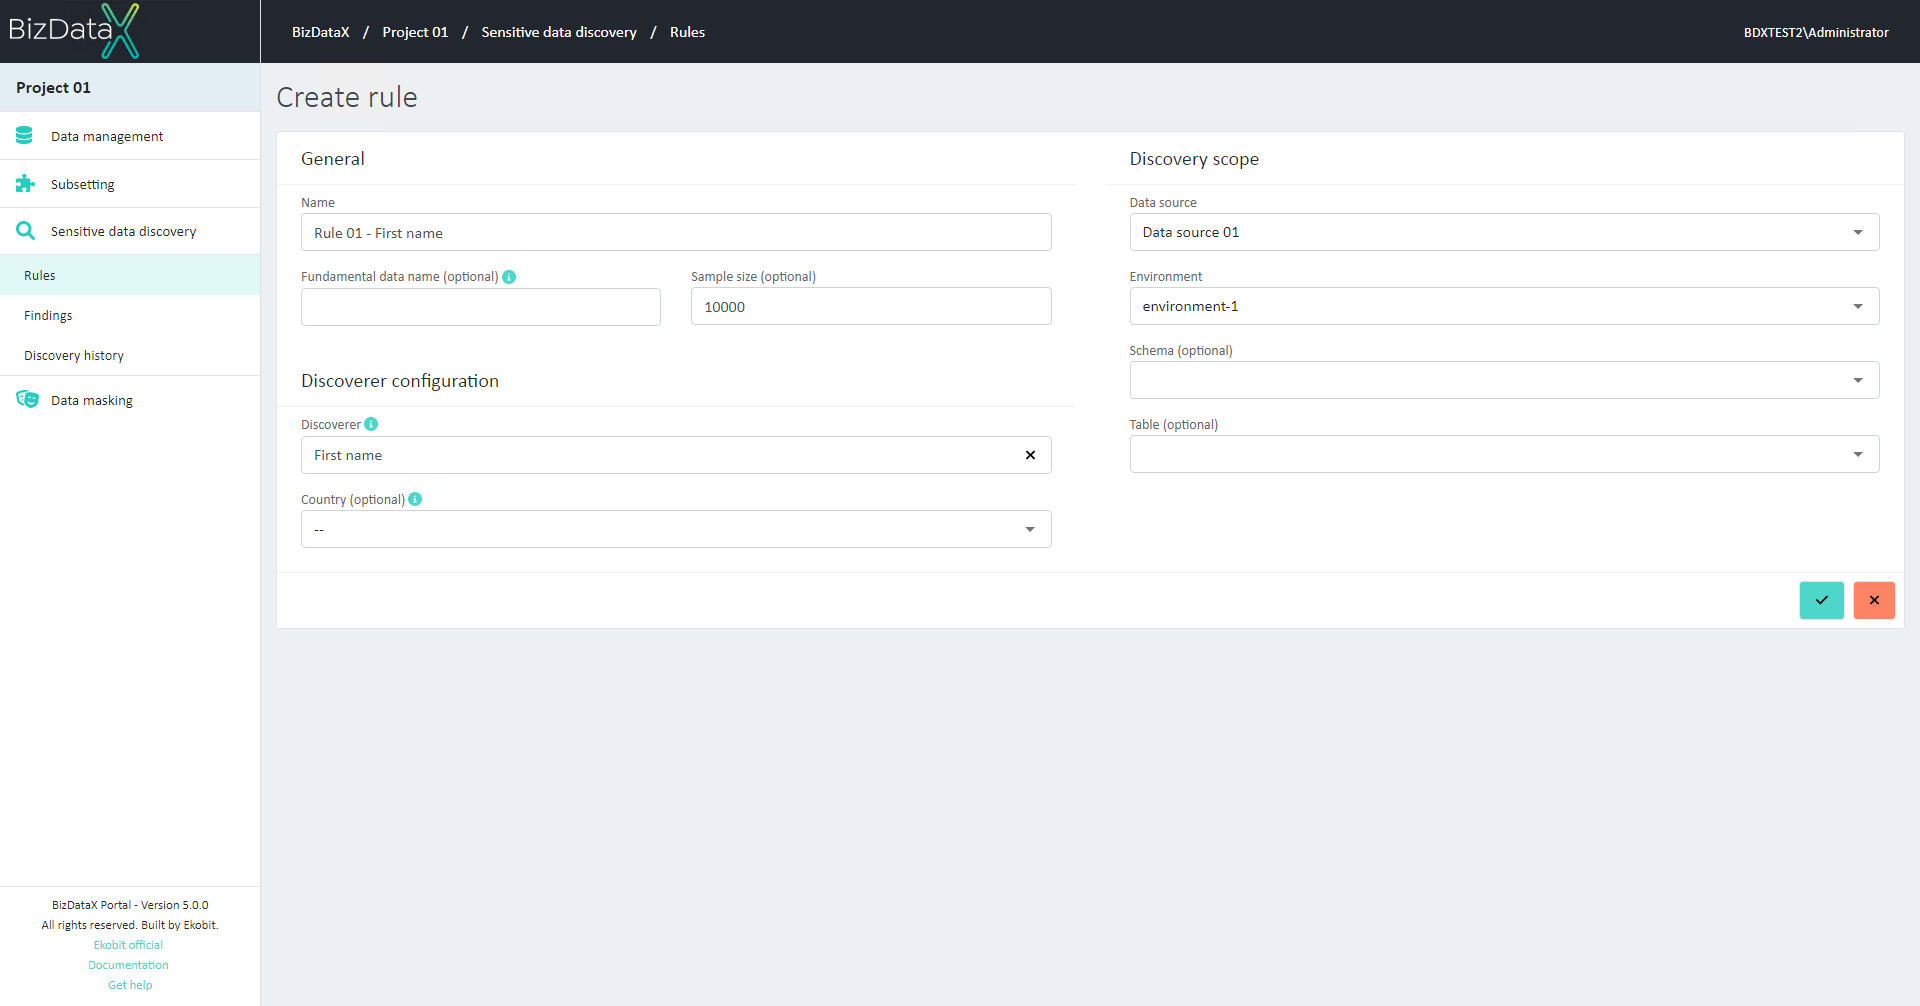Open the Environment dropdown
Viewport: 1920px width, 1006px height.
(1504, 306)
